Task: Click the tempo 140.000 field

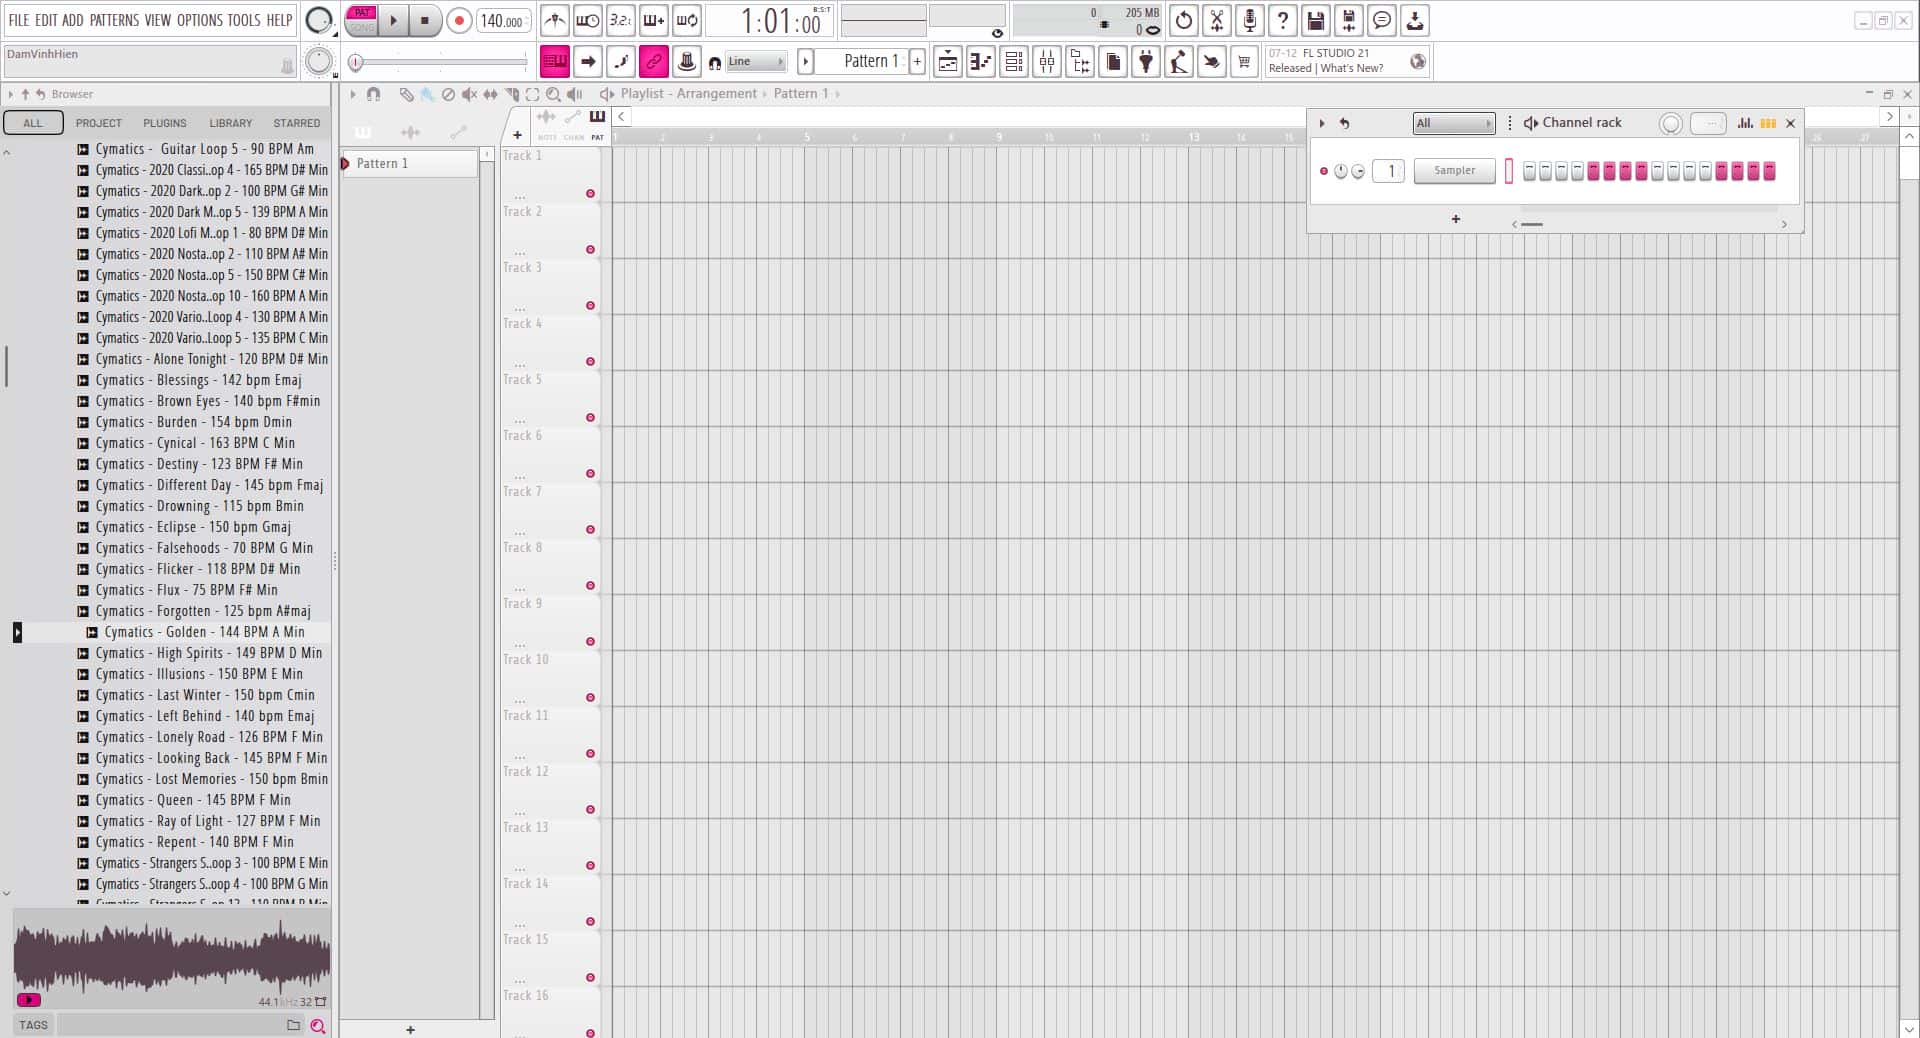Action: pos(502,20)
